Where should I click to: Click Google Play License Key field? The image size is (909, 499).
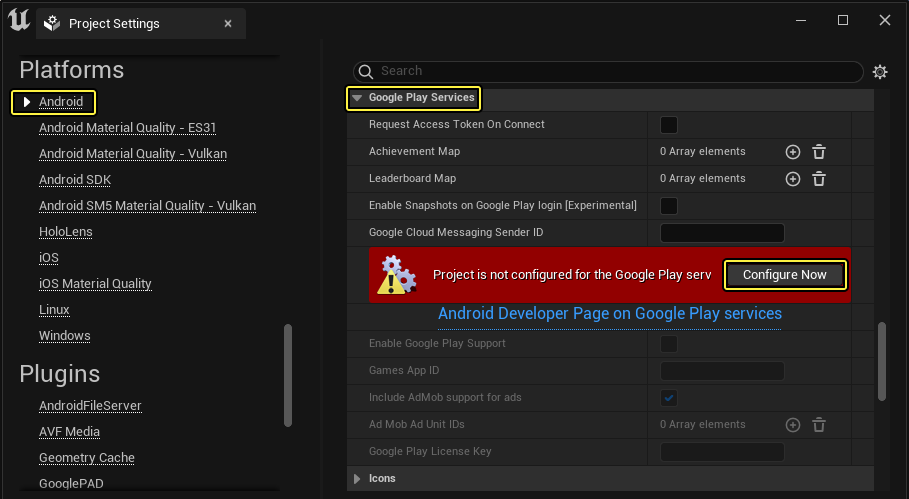tap(722, 452)
